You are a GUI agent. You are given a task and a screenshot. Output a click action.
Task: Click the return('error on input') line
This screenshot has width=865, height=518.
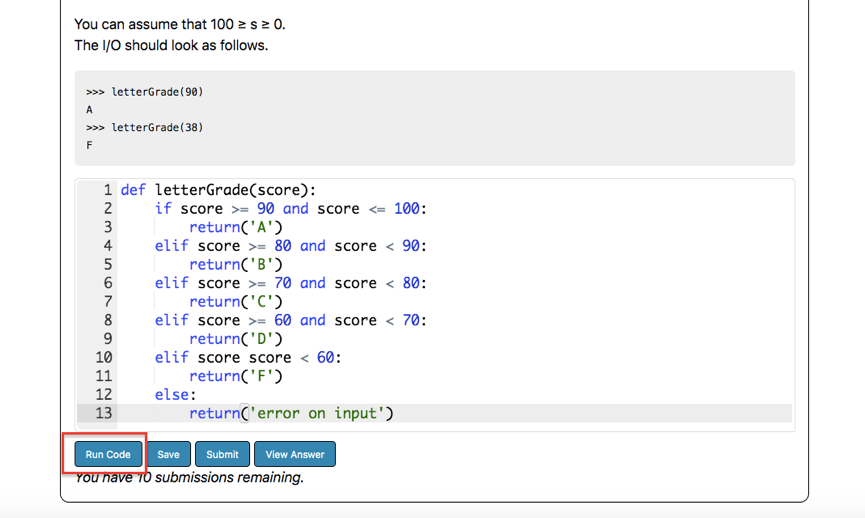(x=291, y=413)
